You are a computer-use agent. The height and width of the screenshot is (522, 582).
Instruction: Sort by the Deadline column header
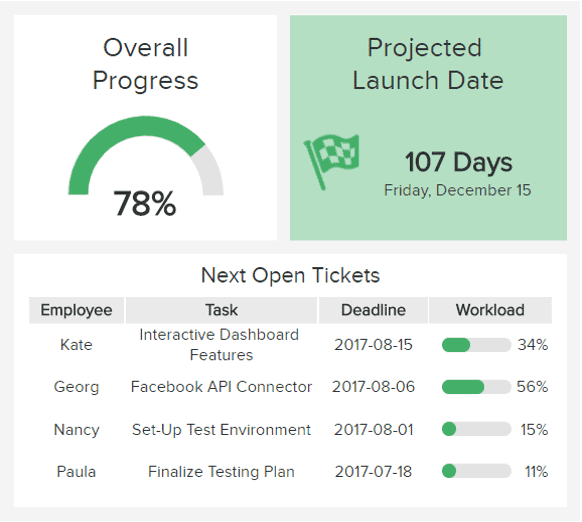373,310
